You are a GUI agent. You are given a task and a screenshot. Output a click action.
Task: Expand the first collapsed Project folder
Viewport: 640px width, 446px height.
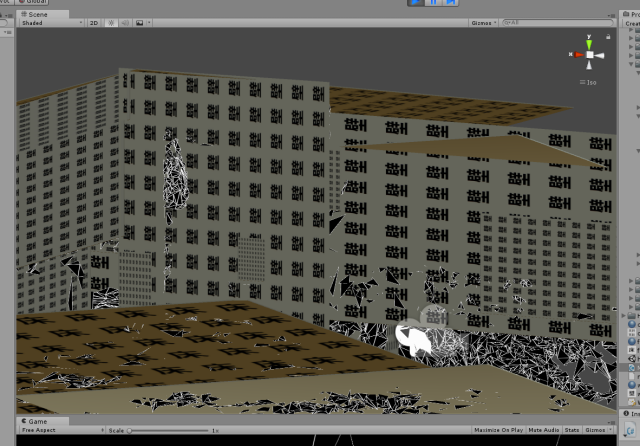point(631,30)
